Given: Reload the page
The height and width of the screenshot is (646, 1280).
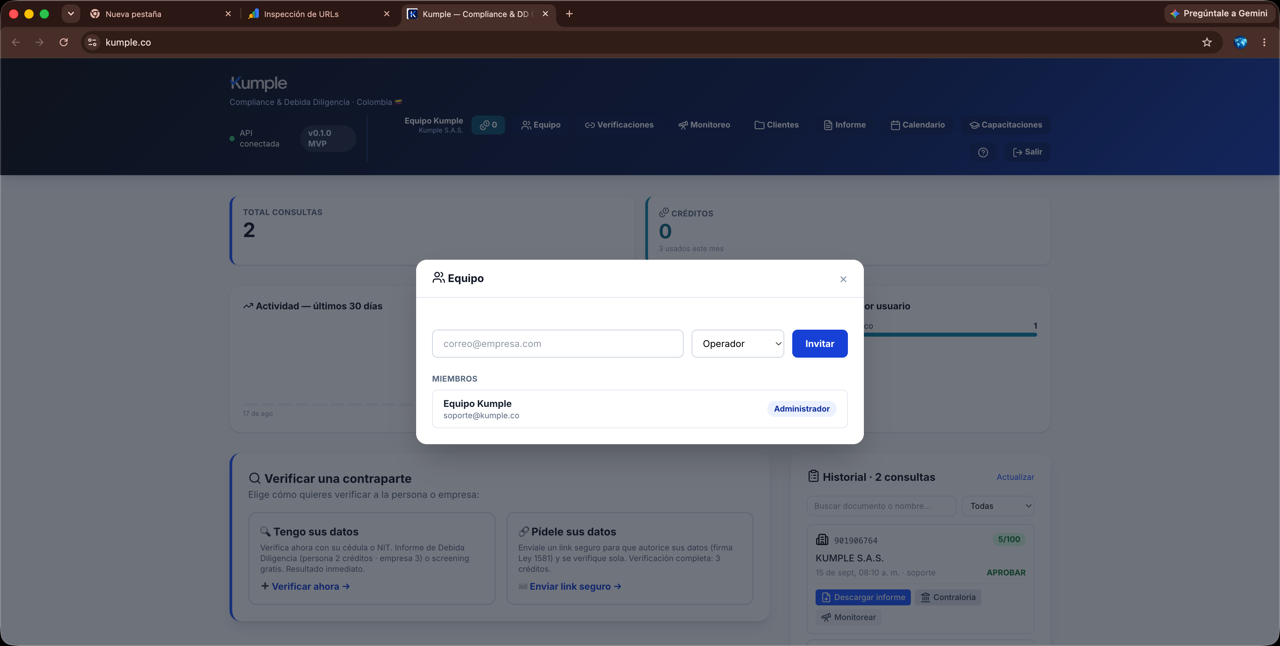Looking at the screenshot, I should tap(63, 42).
